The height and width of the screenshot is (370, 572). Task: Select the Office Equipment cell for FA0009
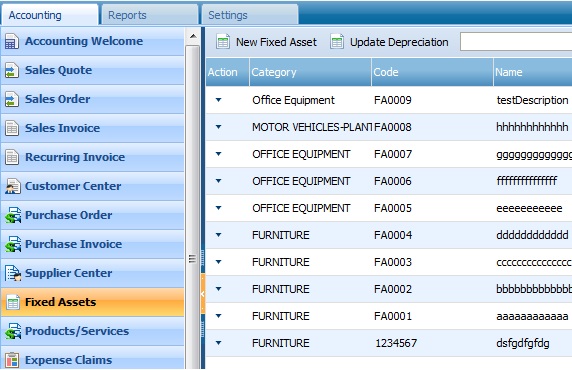310,100
